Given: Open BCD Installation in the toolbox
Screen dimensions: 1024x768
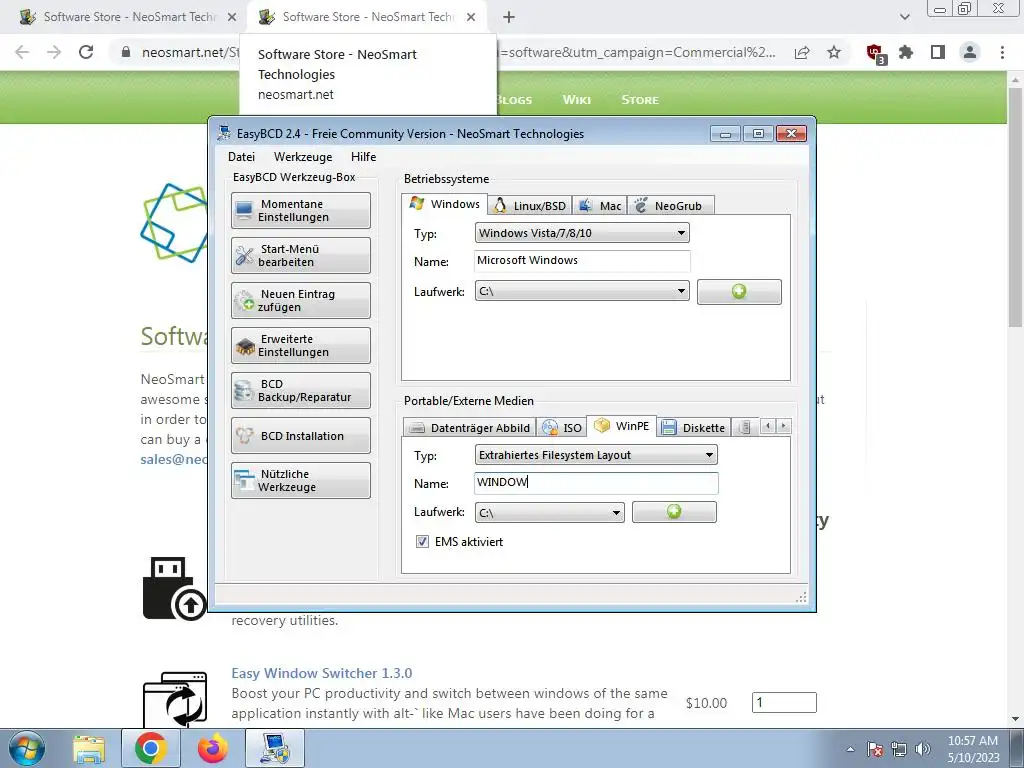Looking at the screenshot, I should point(300,436).
